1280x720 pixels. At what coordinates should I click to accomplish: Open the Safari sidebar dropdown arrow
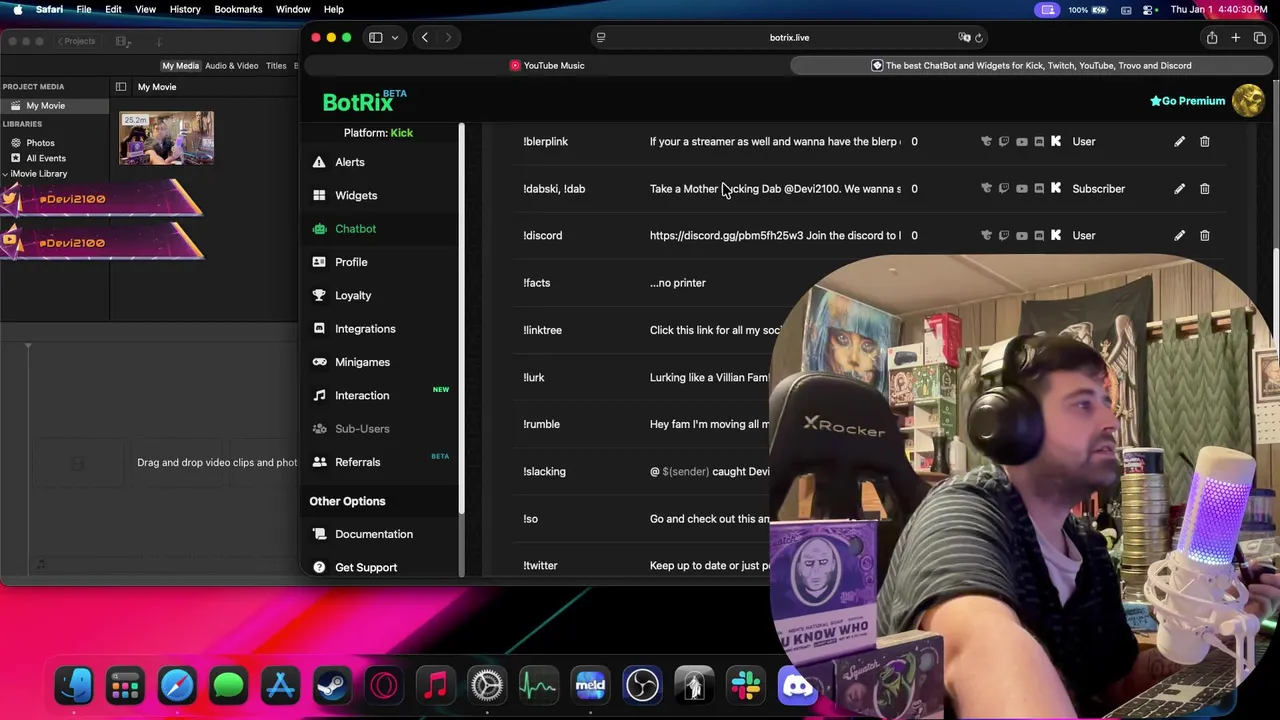(395, 38)
